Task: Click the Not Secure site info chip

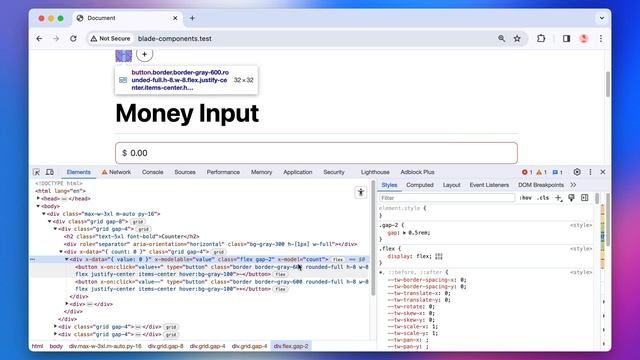Action: point(110,38)
